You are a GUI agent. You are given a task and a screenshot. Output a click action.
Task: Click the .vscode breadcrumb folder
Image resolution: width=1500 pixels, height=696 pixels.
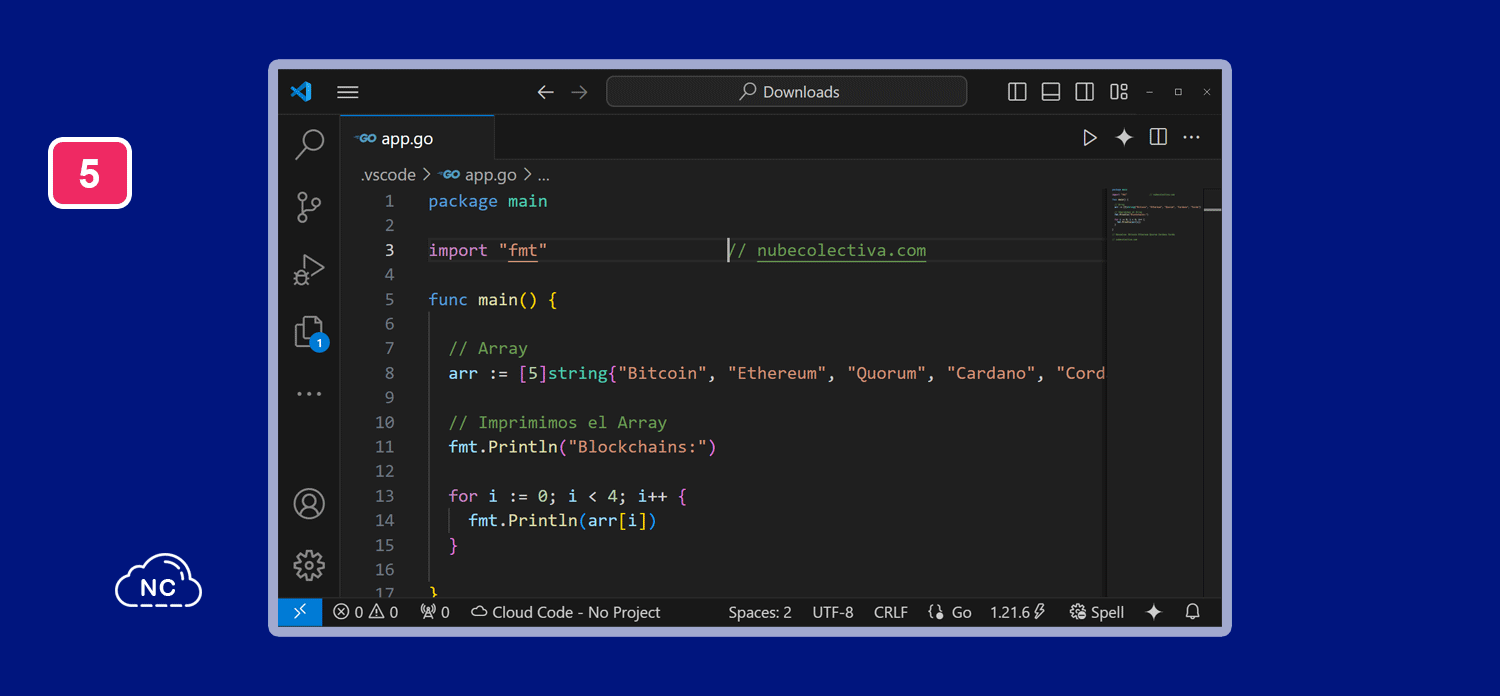pos(388,175)
